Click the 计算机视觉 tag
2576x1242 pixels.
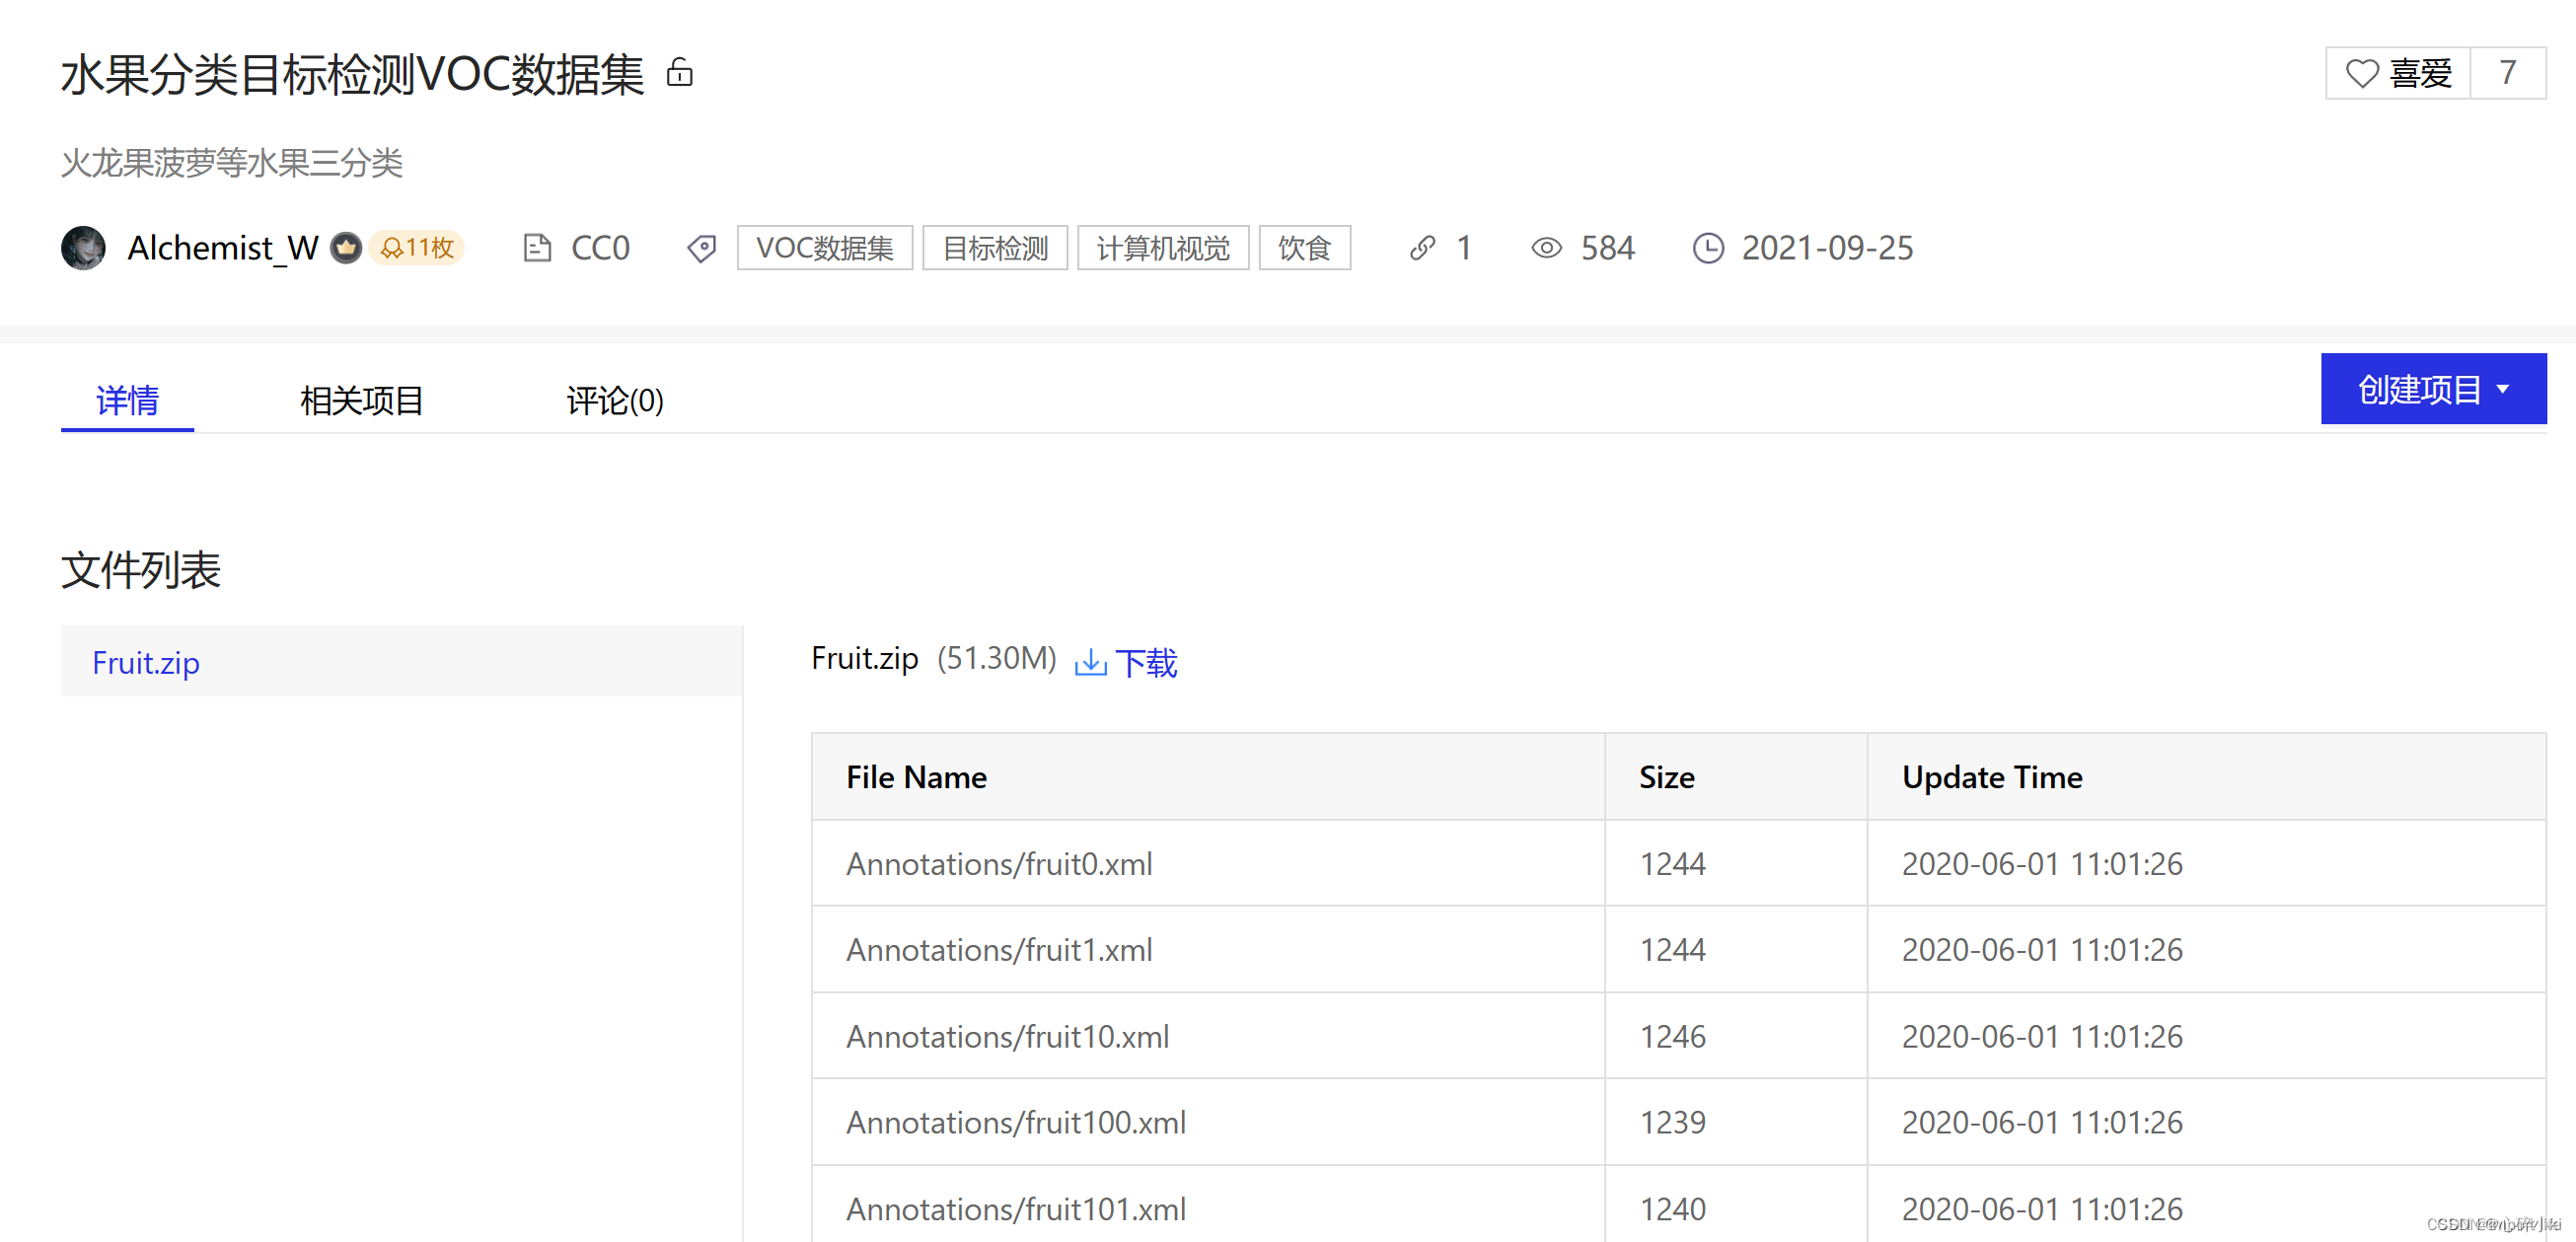click(x=1162, y=247)
